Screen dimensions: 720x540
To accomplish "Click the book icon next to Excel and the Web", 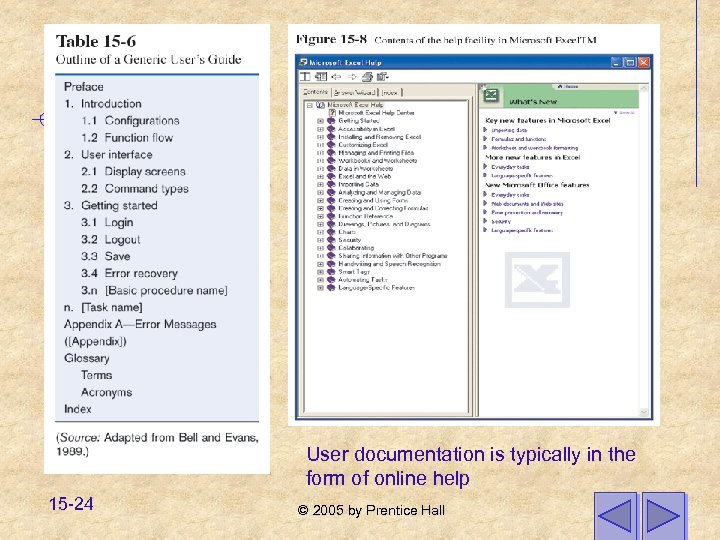I will [331, 176].
